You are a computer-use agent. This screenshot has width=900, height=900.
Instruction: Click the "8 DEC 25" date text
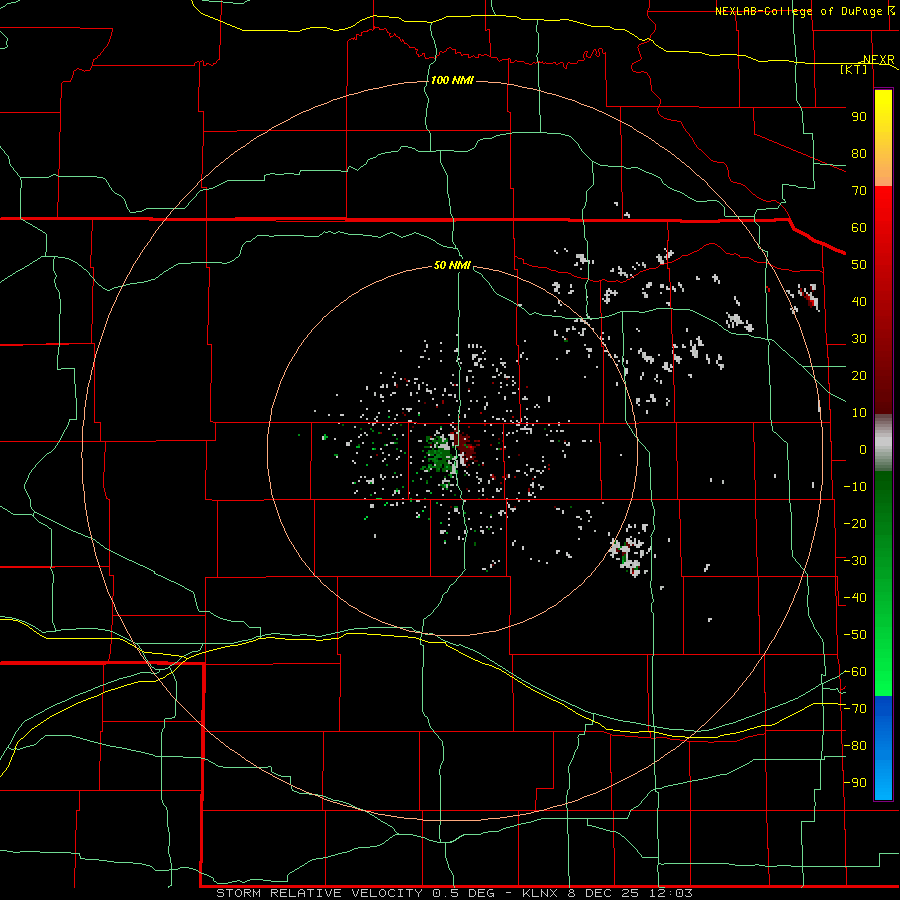point(604,893)
